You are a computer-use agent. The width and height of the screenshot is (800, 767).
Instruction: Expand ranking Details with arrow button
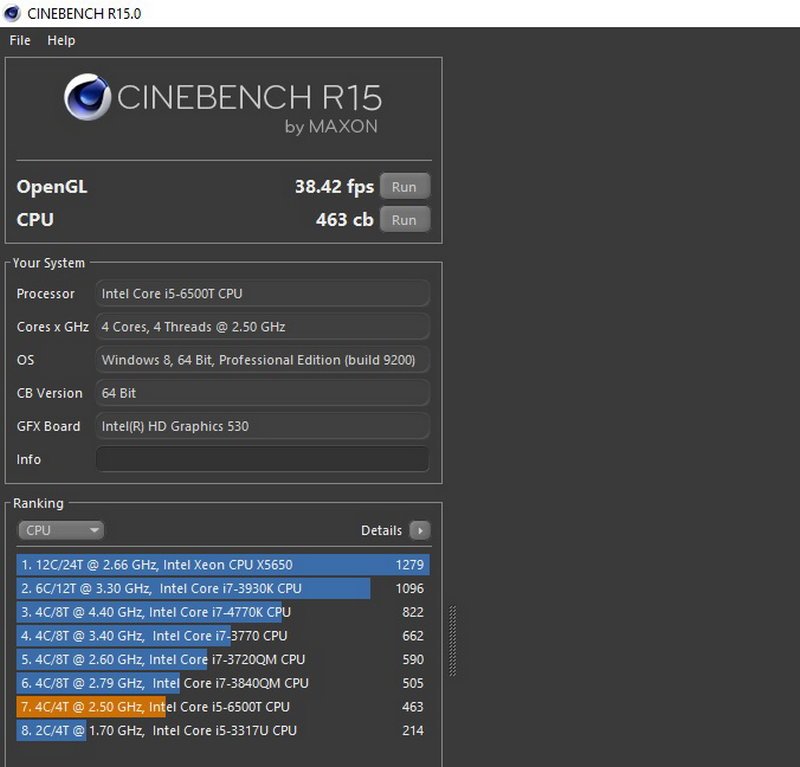(x=419, y=530)
